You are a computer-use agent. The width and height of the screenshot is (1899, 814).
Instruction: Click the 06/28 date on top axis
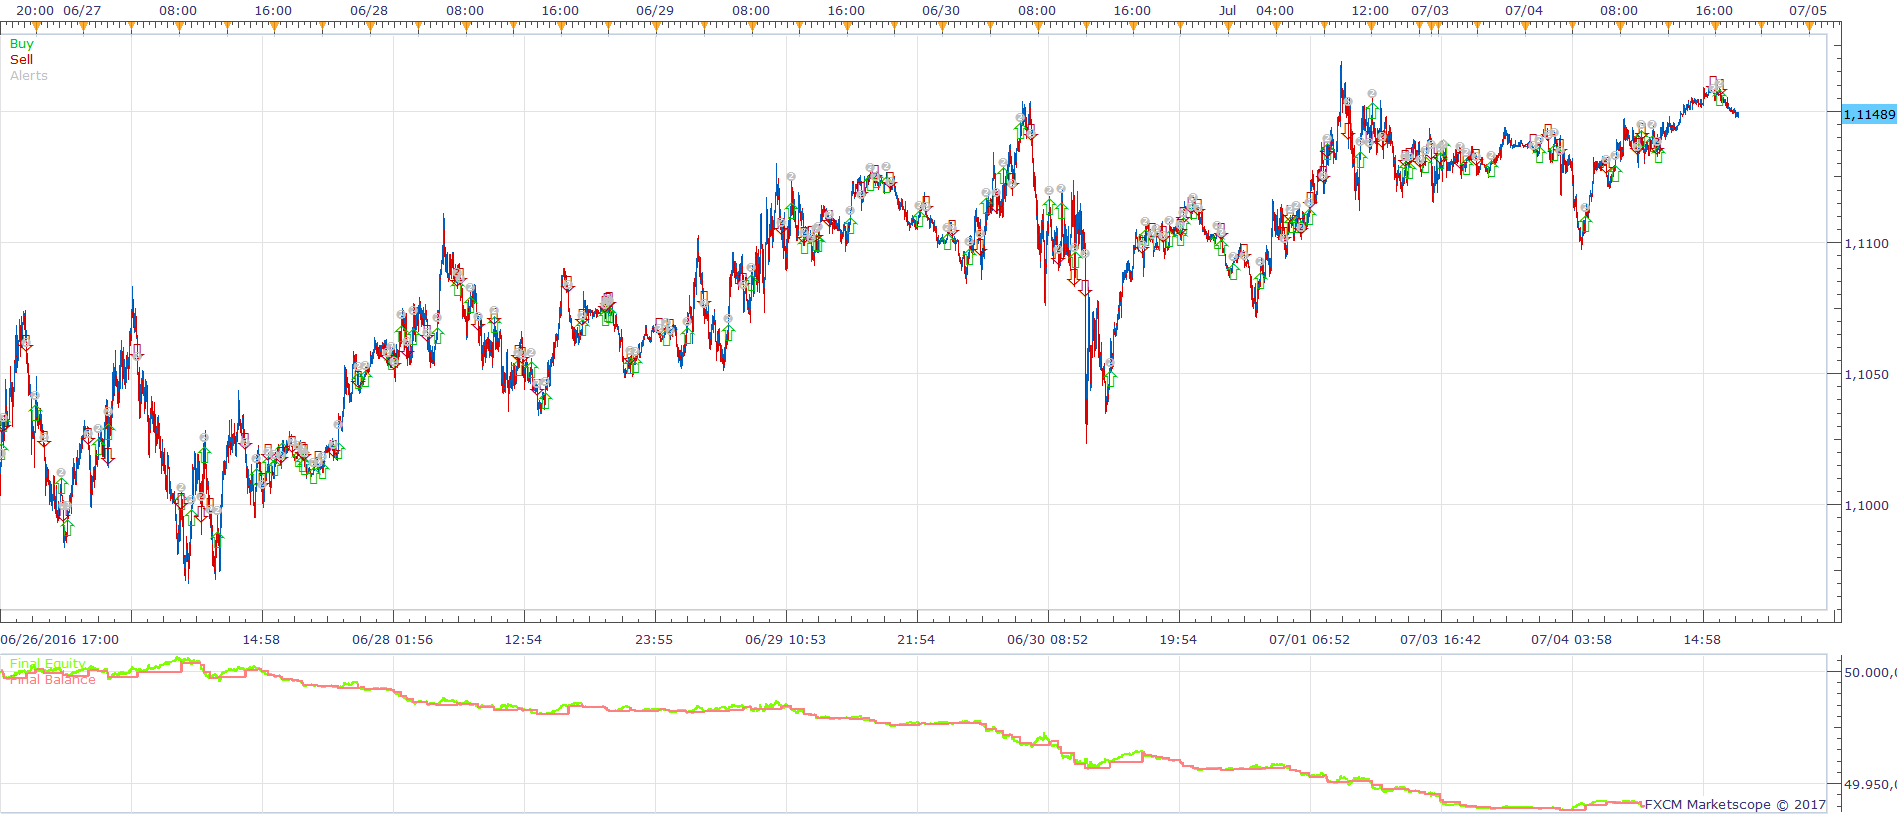click(369, 11)
